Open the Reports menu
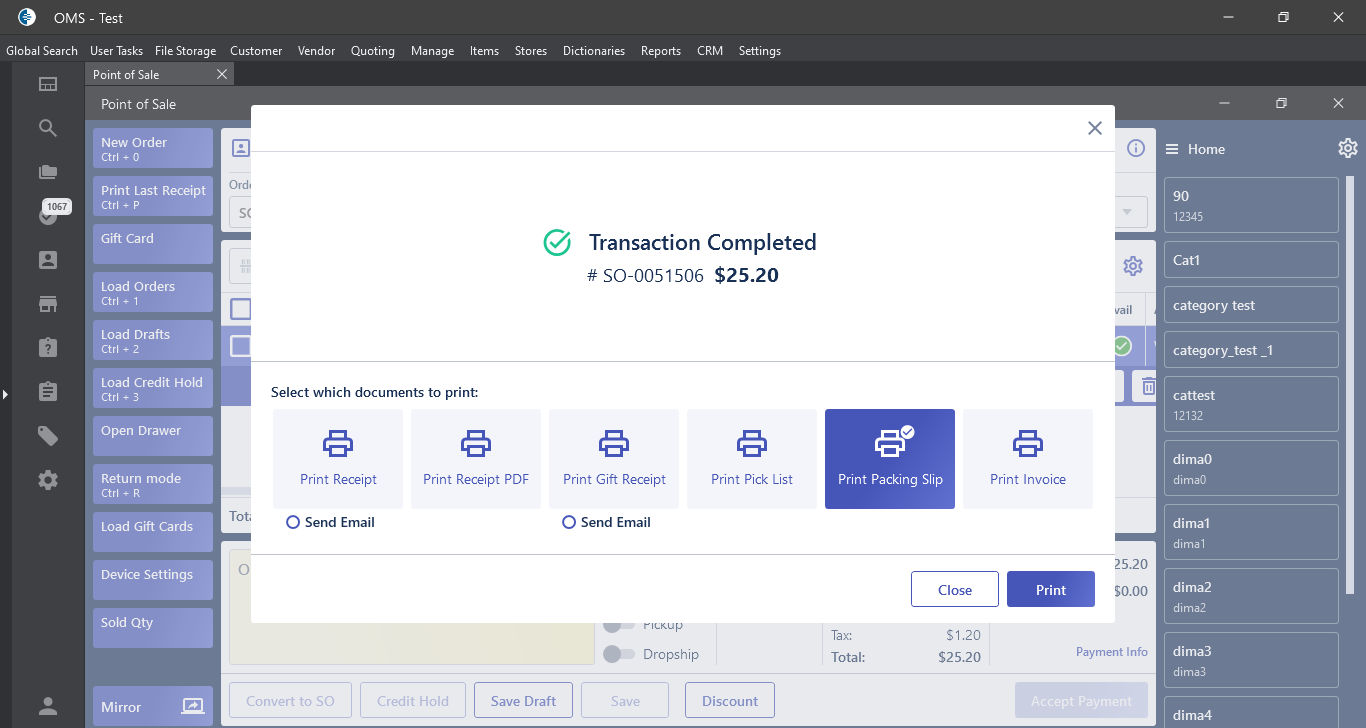The width and height of the screenshot is (1366, 728). 661,51
